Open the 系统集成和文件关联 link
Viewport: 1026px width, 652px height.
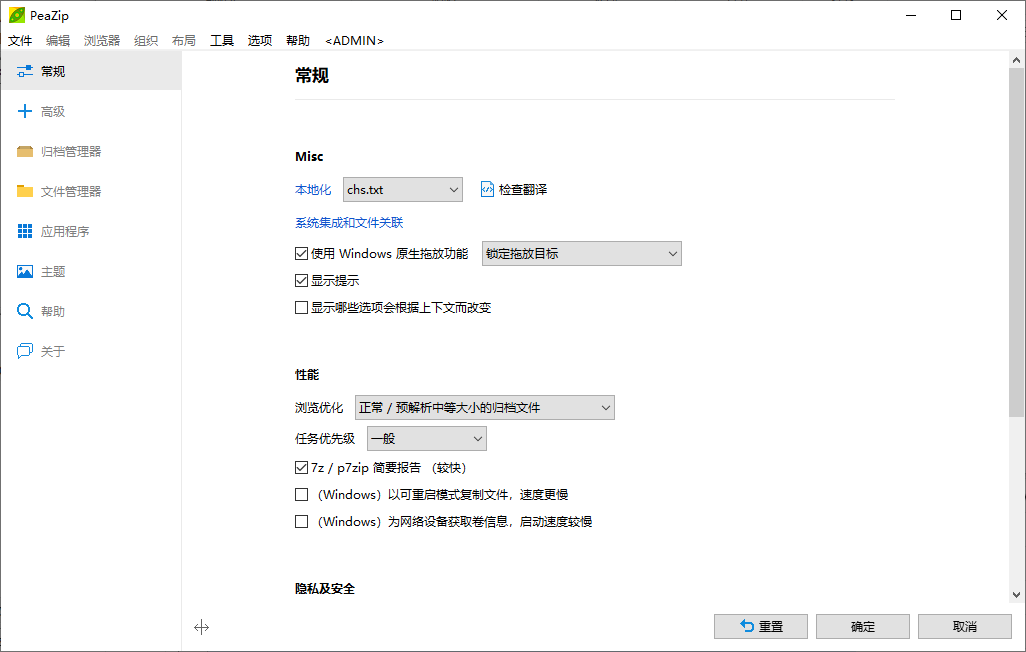[x=349, y=223]
